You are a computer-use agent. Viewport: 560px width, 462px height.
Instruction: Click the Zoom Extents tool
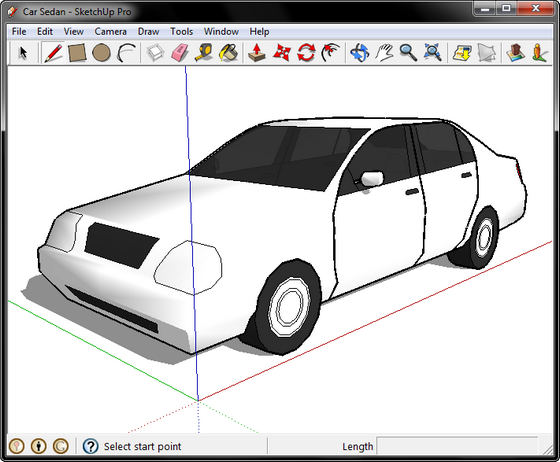pos(432,53)
